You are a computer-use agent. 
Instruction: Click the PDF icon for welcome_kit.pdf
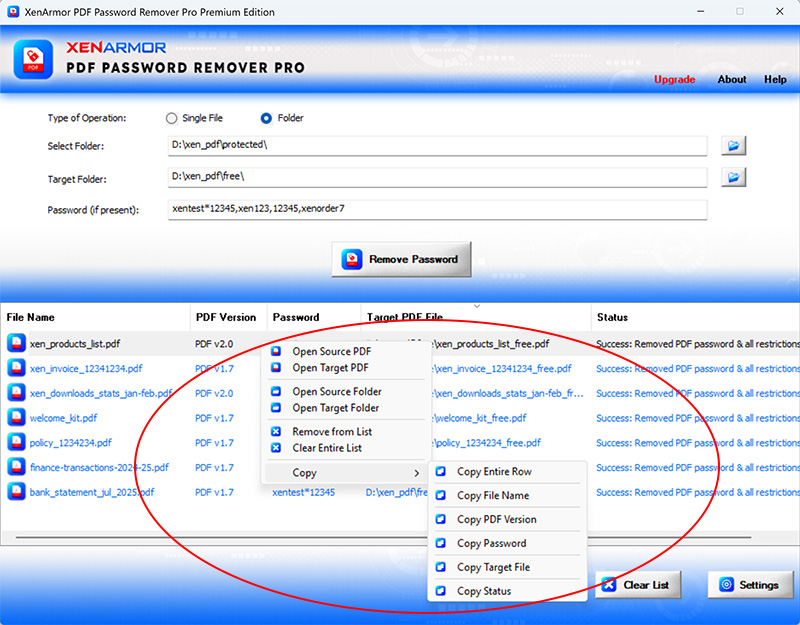tap(16, 417)
